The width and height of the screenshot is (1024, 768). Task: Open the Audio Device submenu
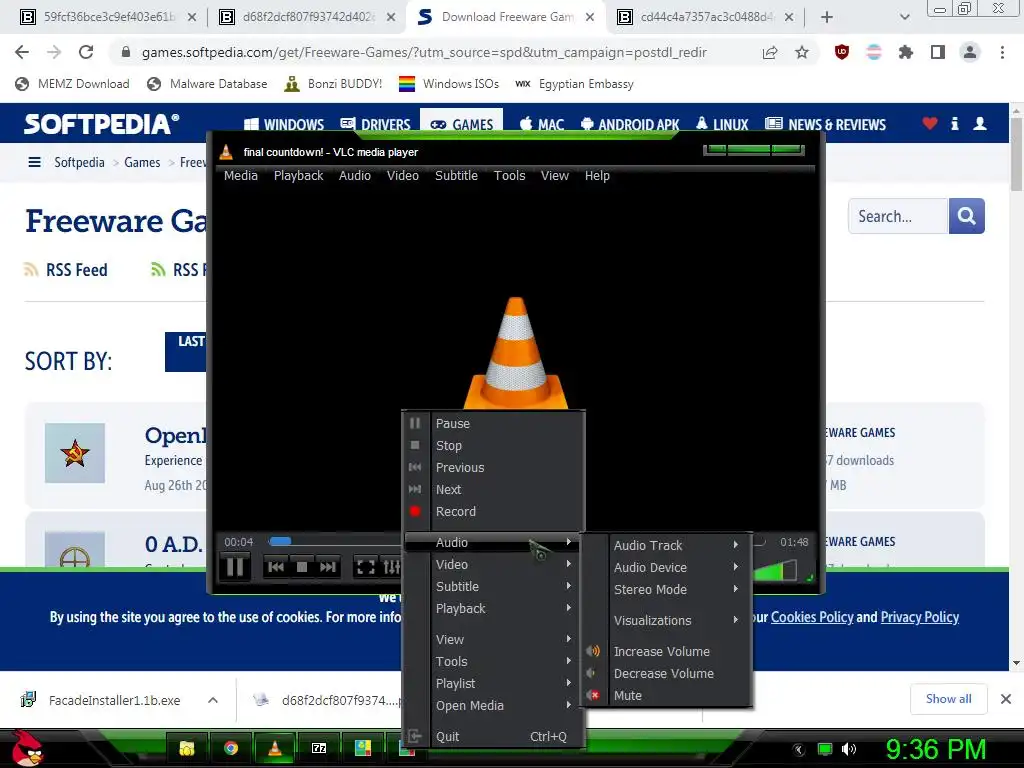666,568
